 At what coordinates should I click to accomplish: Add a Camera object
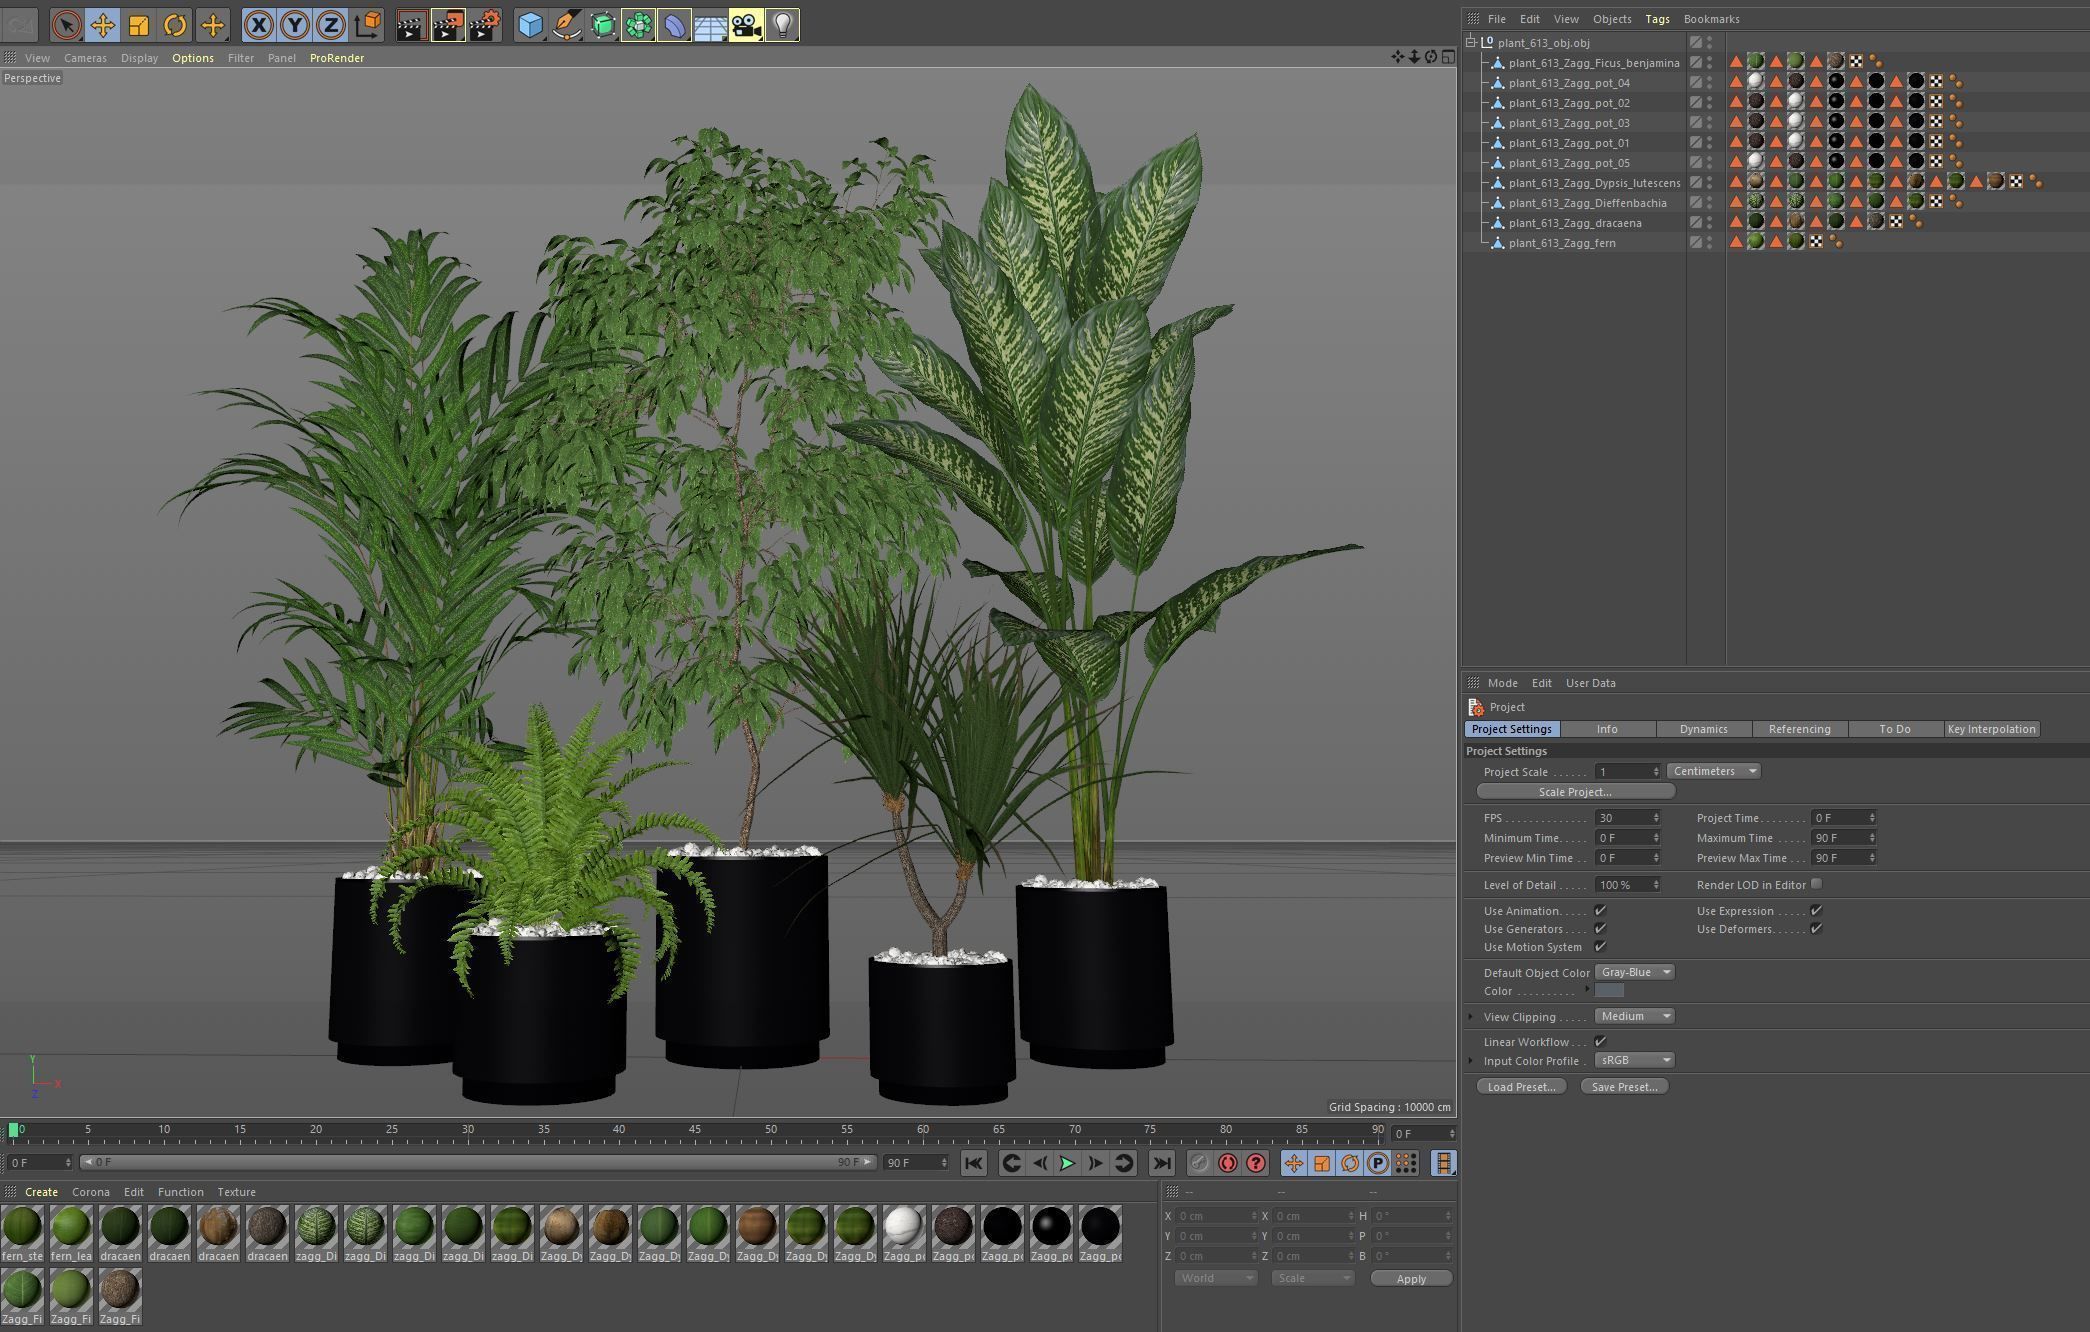point(747,25)
